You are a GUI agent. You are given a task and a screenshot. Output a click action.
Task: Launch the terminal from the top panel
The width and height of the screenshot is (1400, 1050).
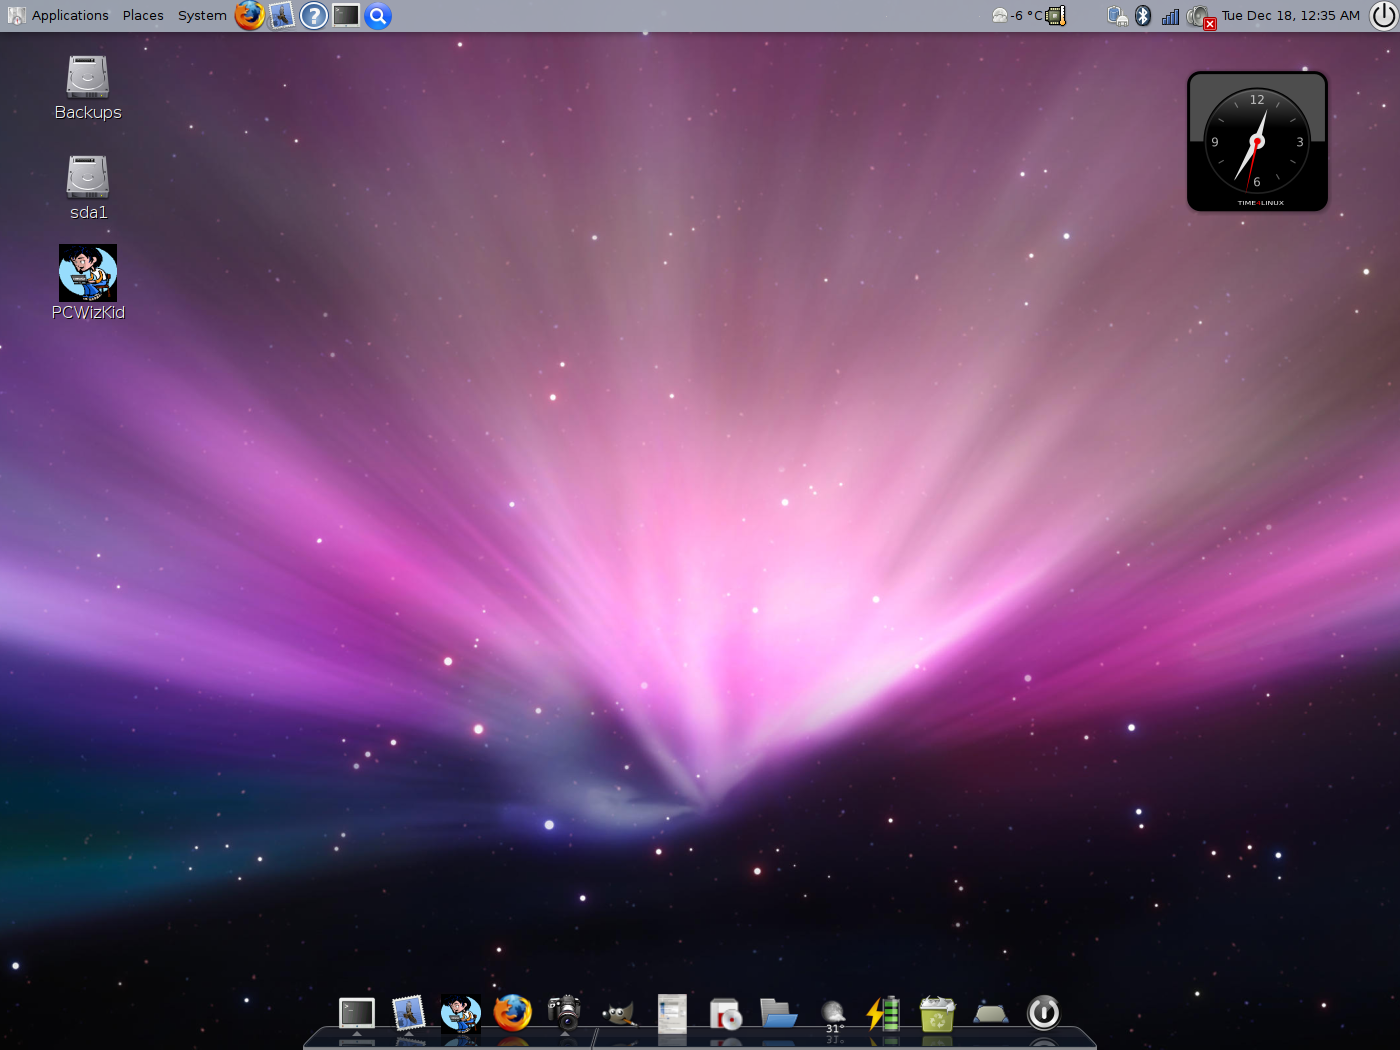point(346,15)
